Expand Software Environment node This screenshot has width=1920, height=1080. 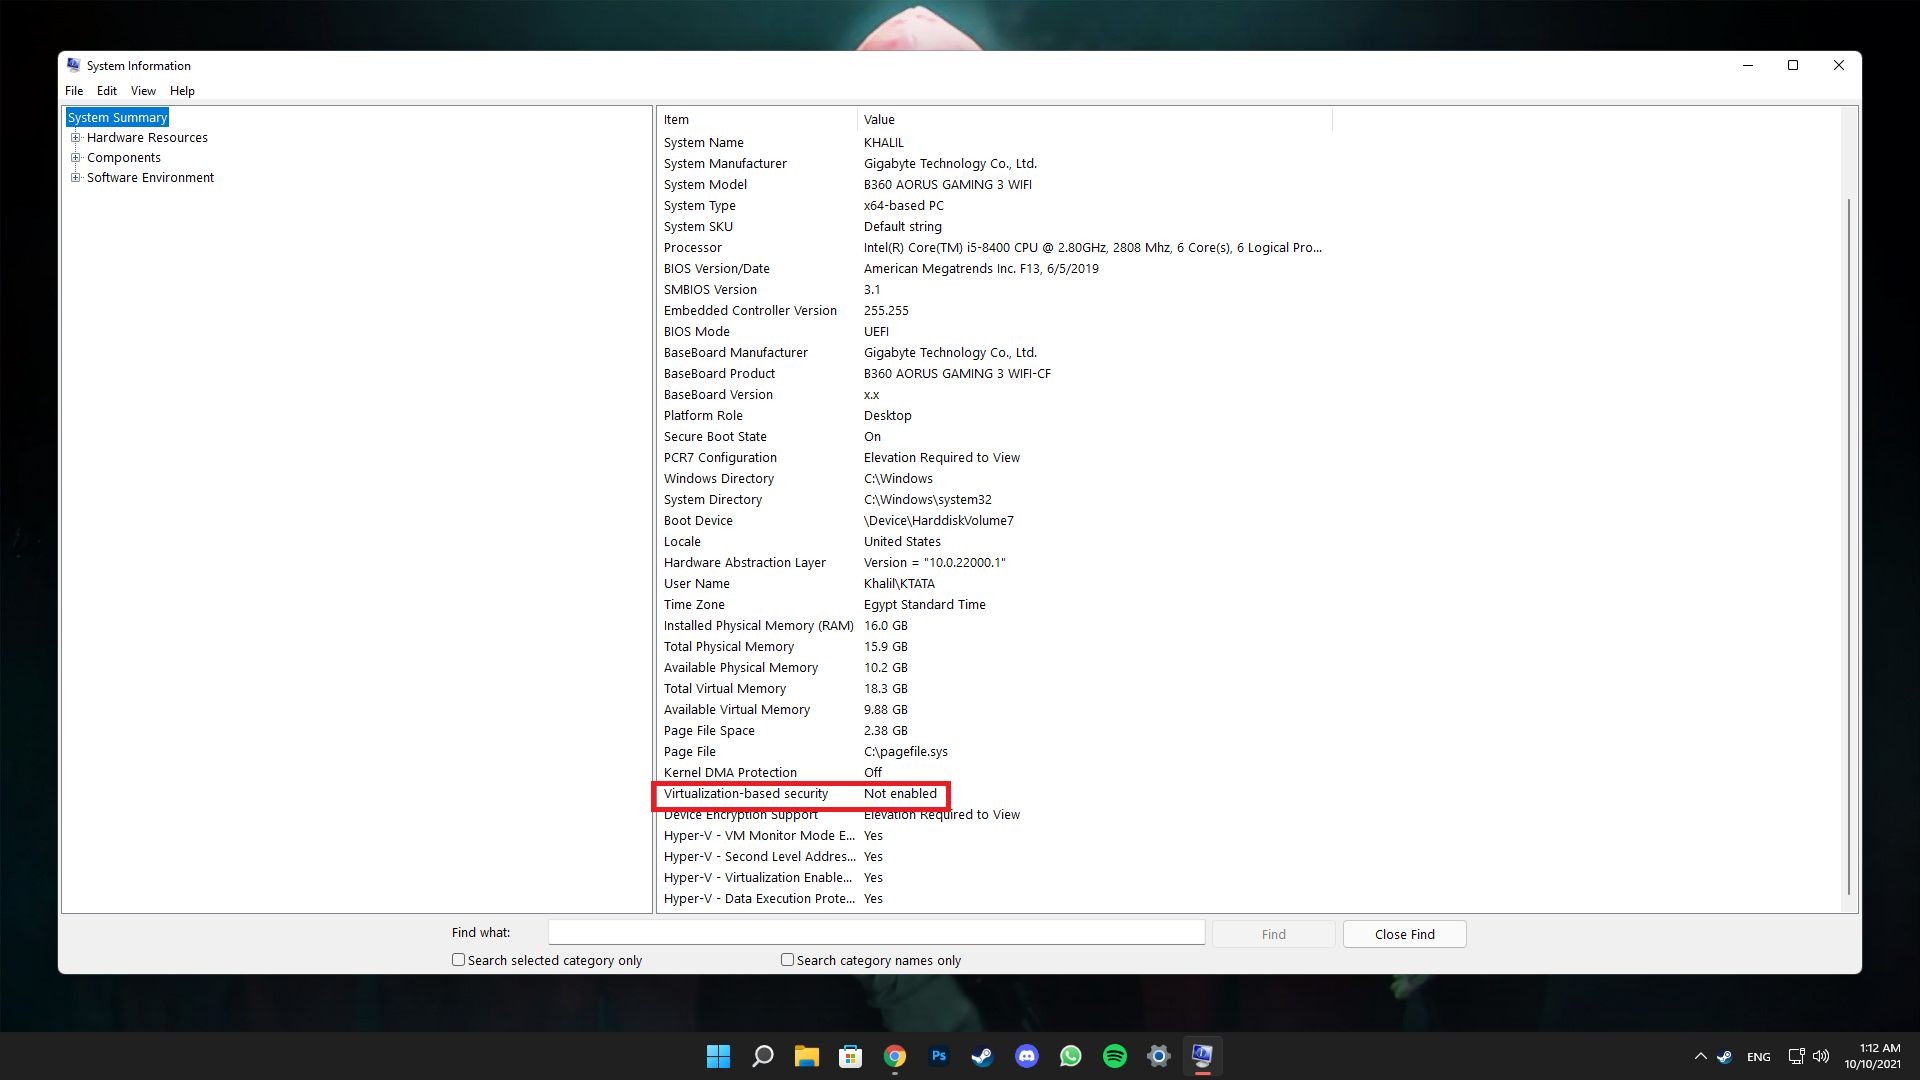coord(75,177)
